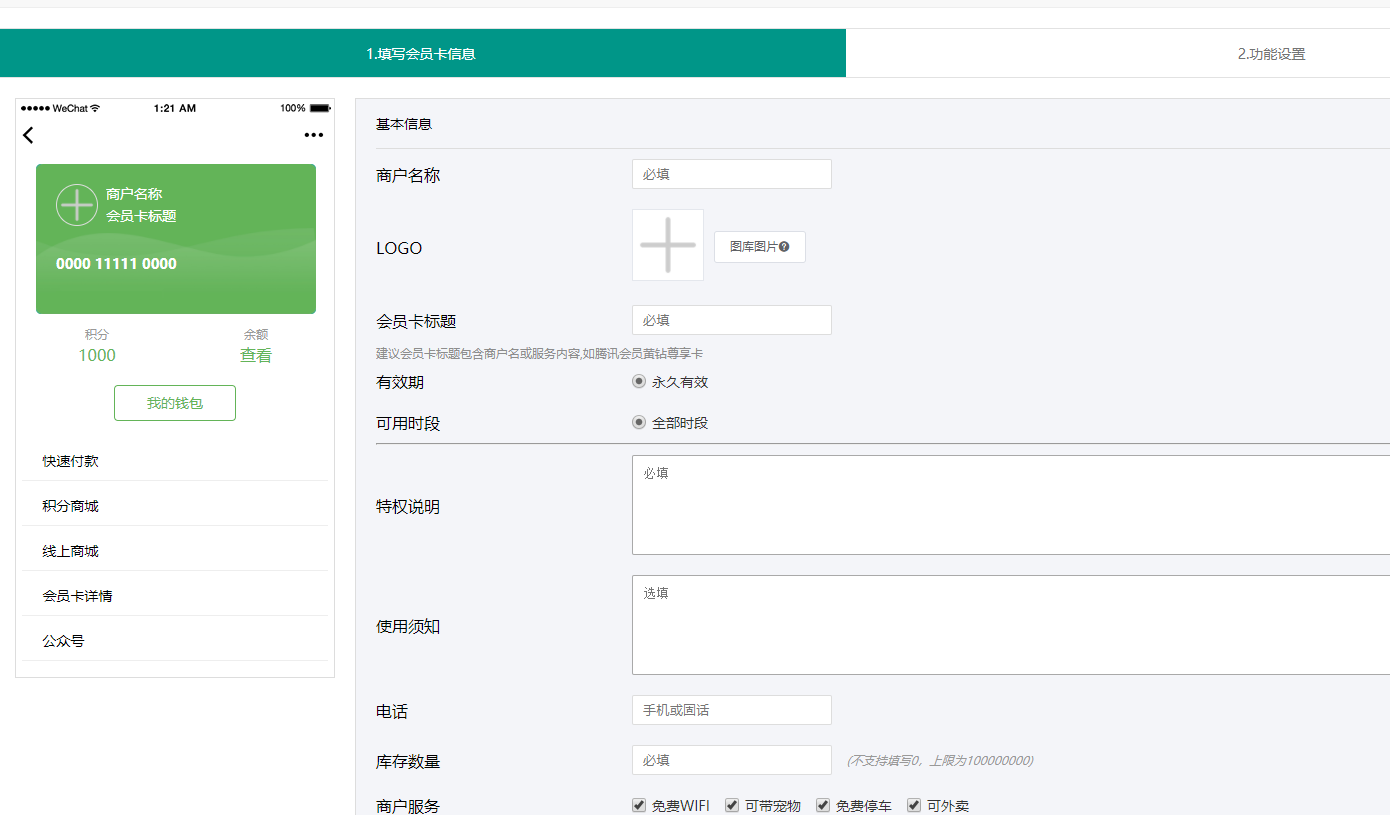
Task: Click the help question mark on 图库图片
Action: [784, 247]
